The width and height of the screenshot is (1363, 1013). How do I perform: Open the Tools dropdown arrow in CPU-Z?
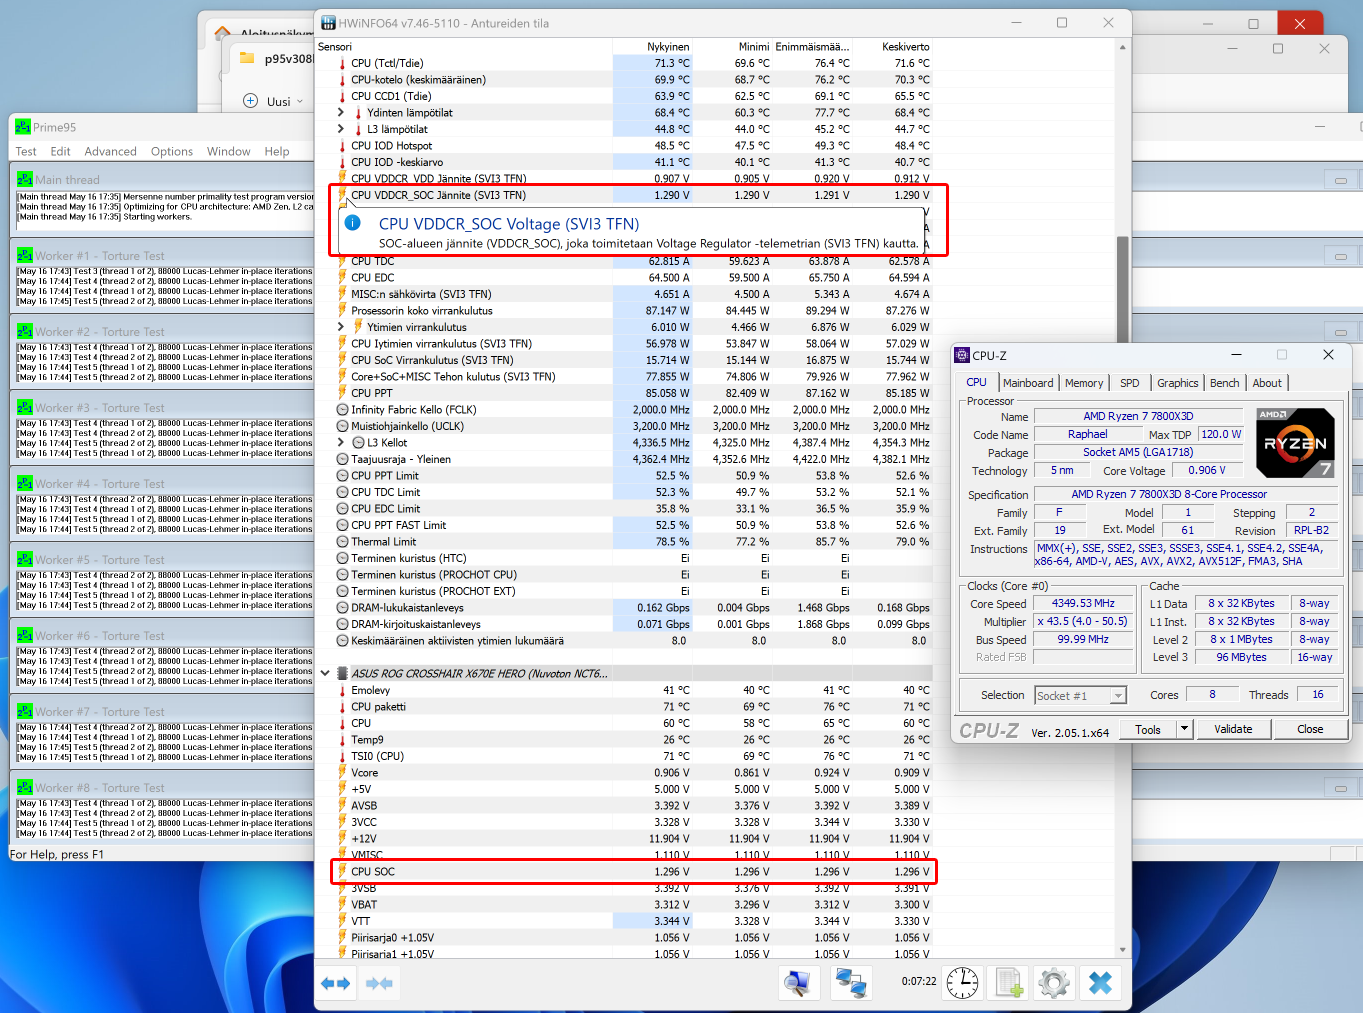click(1184, 729)
